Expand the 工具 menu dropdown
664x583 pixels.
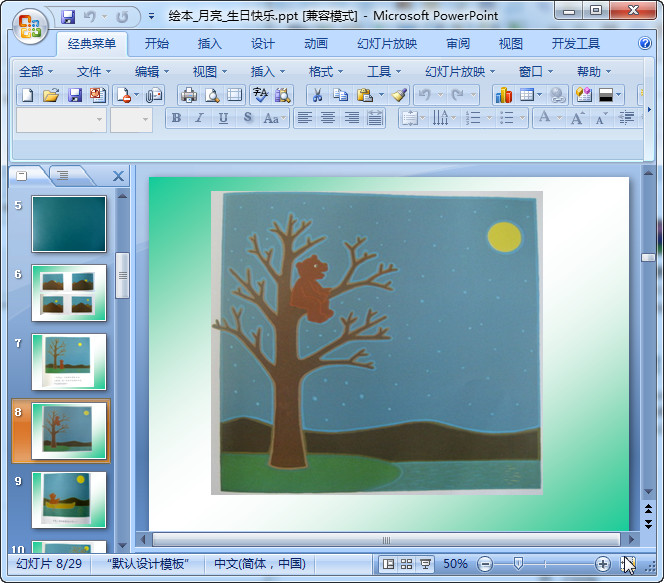coord(384,72)
